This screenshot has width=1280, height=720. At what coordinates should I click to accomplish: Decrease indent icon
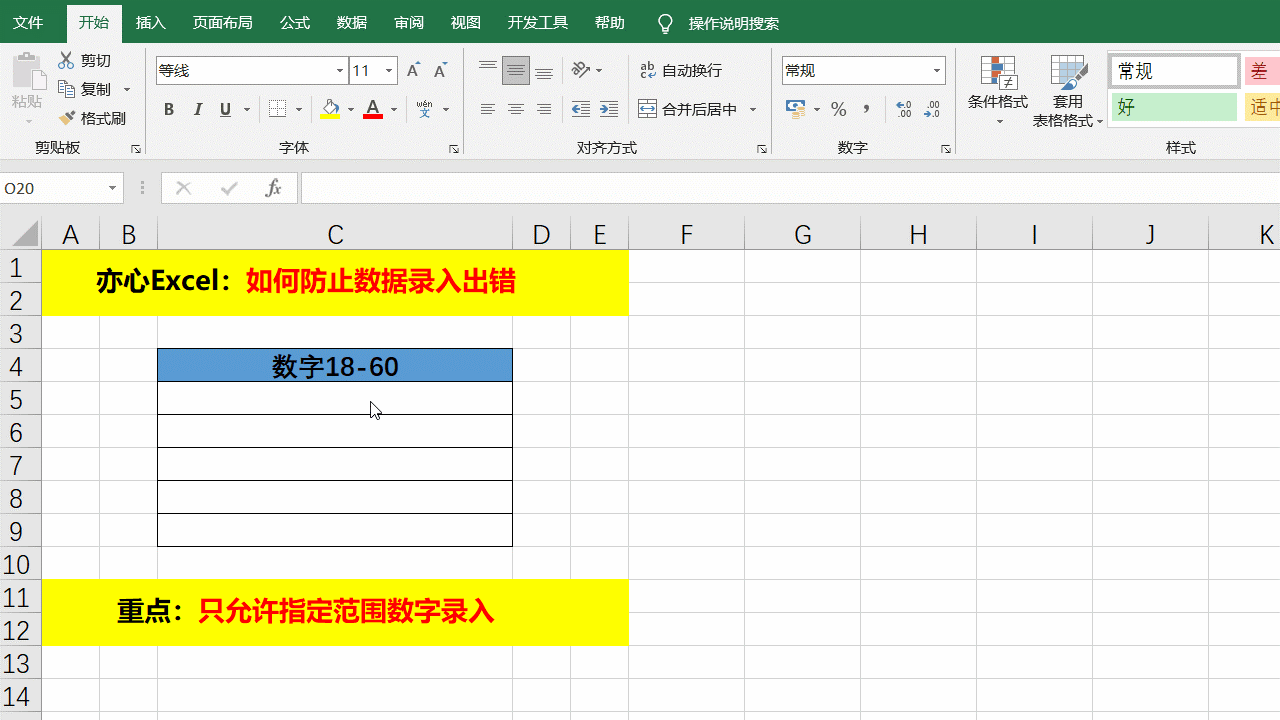[581, 109]
